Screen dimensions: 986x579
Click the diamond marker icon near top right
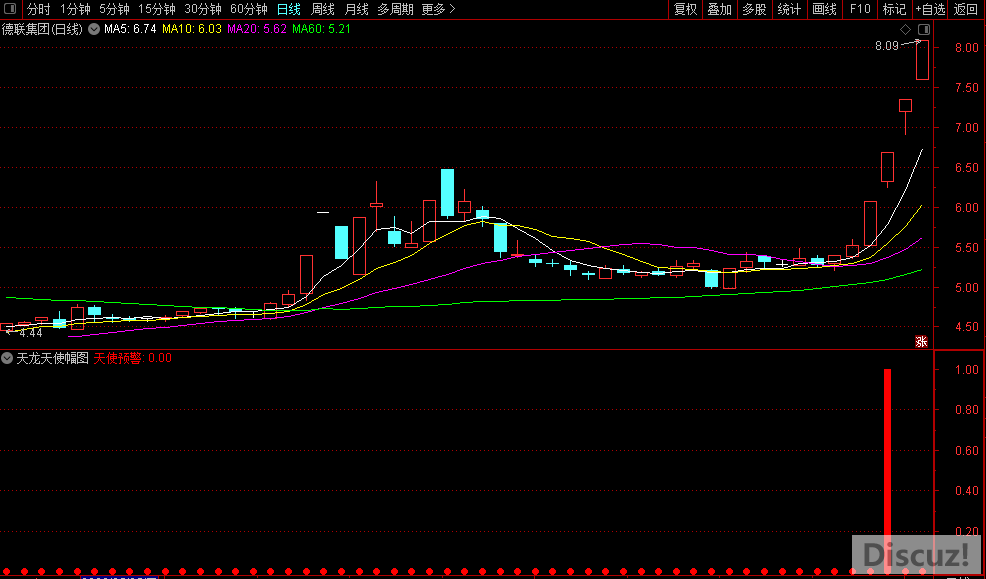pos(906,30)
